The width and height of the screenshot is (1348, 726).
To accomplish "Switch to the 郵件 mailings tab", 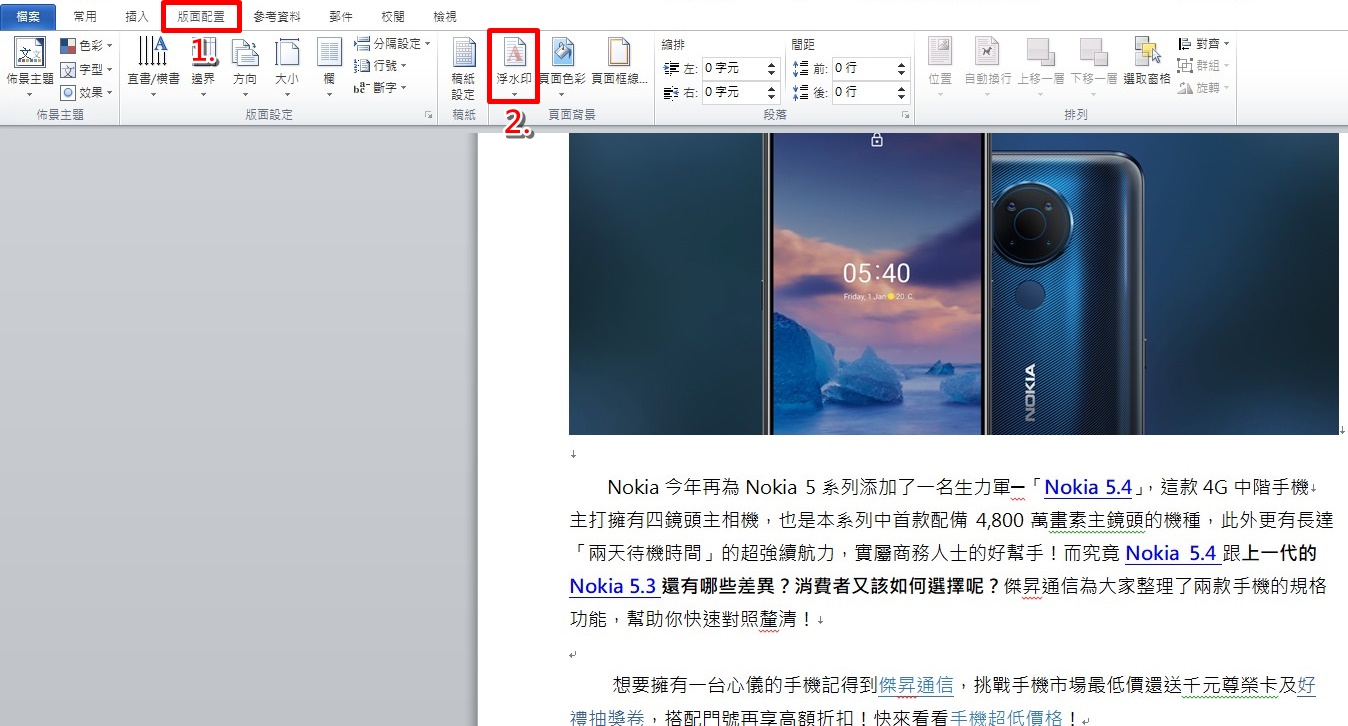I will point(341,17).
